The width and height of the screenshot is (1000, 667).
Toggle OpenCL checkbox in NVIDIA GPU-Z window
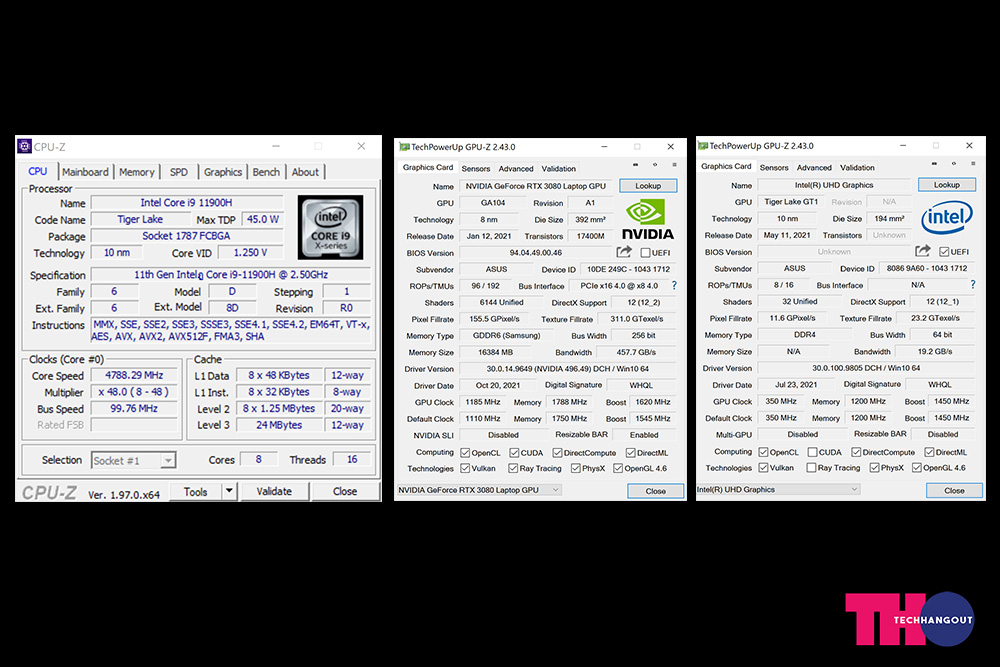(x=465, y=453)
